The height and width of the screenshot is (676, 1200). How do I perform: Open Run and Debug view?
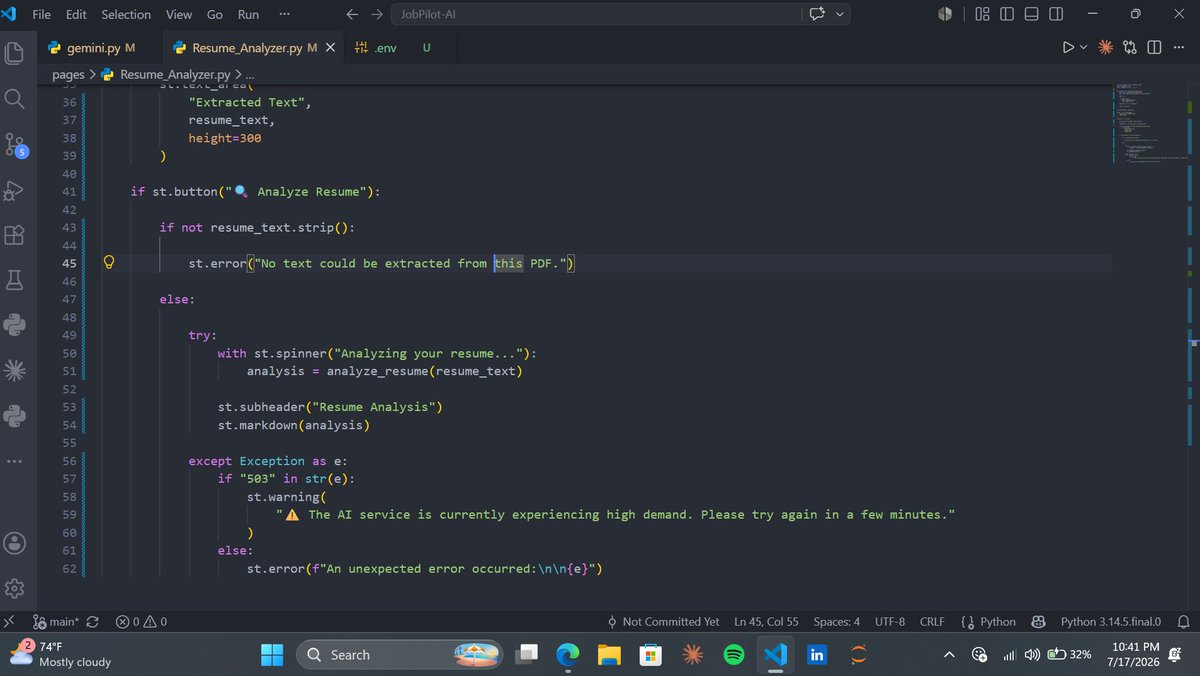(x=14, y=190)
